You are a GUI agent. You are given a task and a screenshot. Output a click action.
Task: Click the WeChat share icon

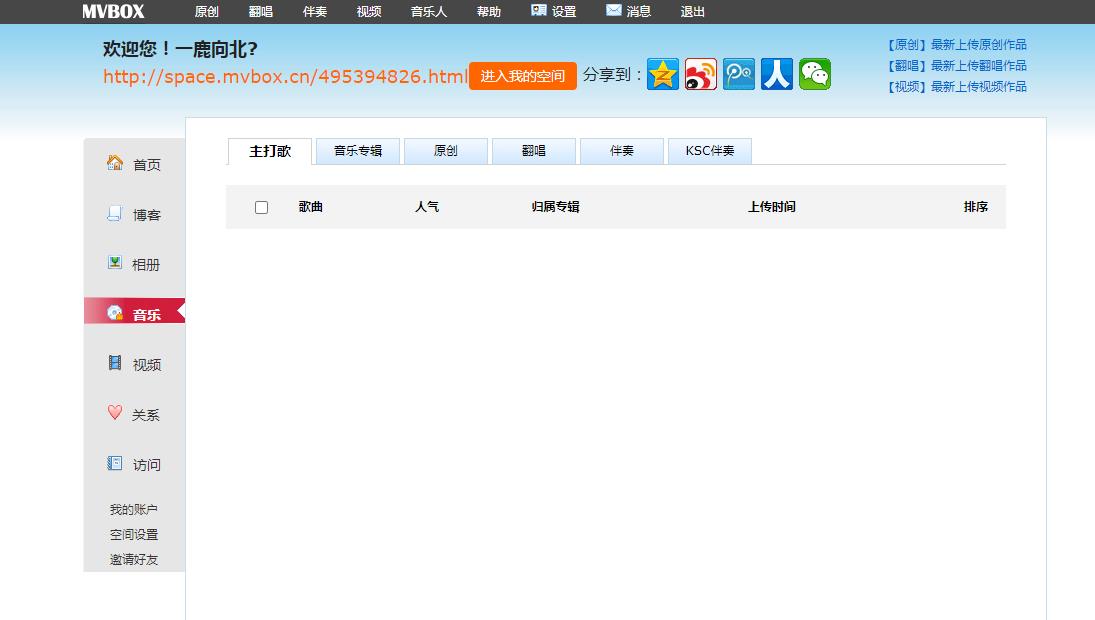pyautogui.click(x=815, y=74)
